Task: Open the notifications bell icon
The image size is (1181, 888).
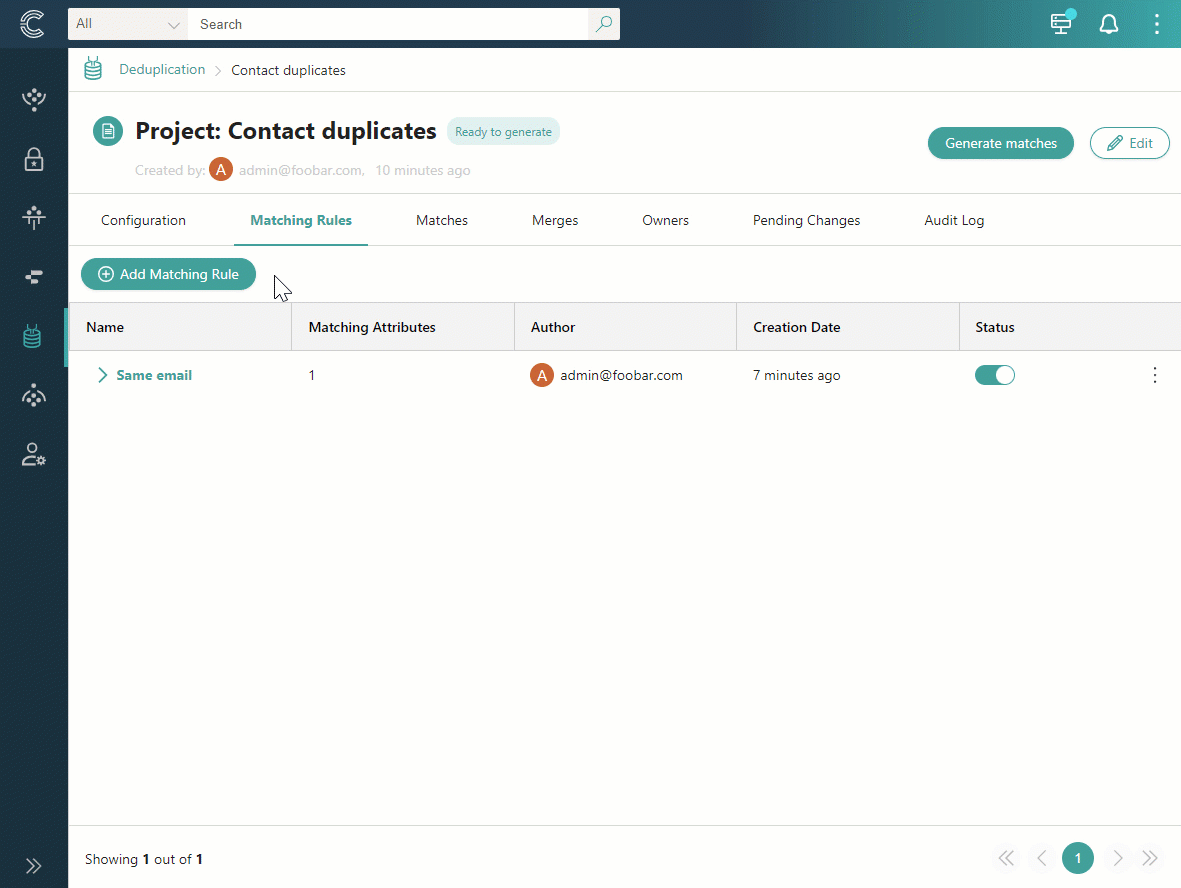Action: [x=1109, y=24]
